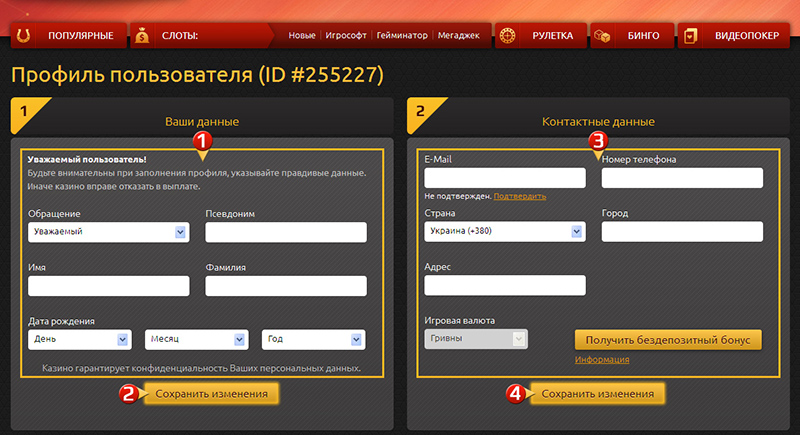Screen dimensions: 800x435
Task: Click the money bag Слоты icon
Action: point(142,36)
